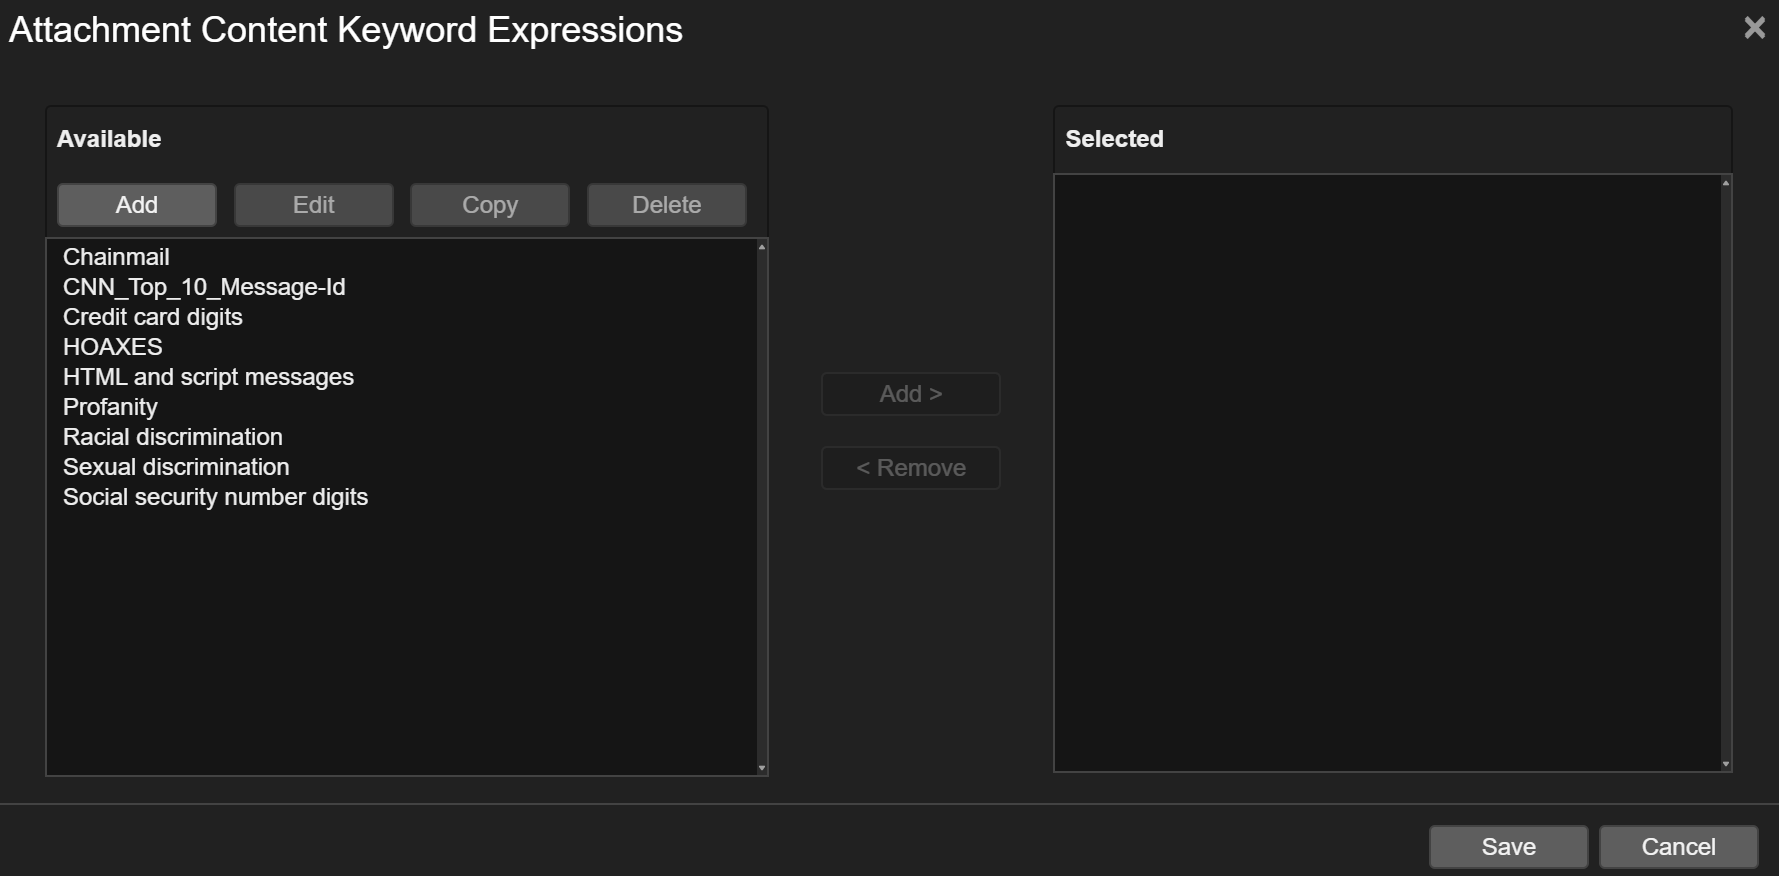Image resolution: width=1779 pixels, height=876 pixels.
Task: Choose Credit card digits entry
Action: click(x=153, y=317)
